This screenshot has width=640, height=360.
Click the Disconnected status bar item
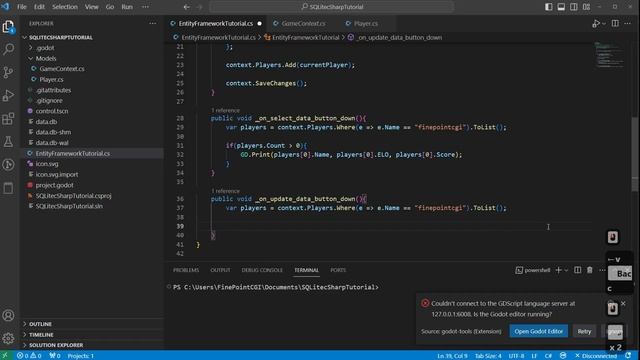pyautogui.click(x=596, y=356)
